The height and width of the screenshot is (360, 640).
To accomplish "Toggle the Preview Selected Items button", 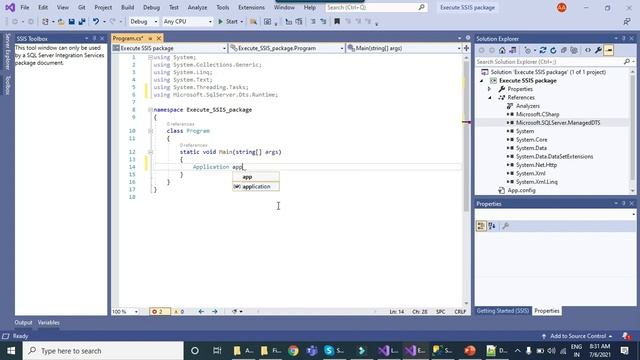I will 609,50.
